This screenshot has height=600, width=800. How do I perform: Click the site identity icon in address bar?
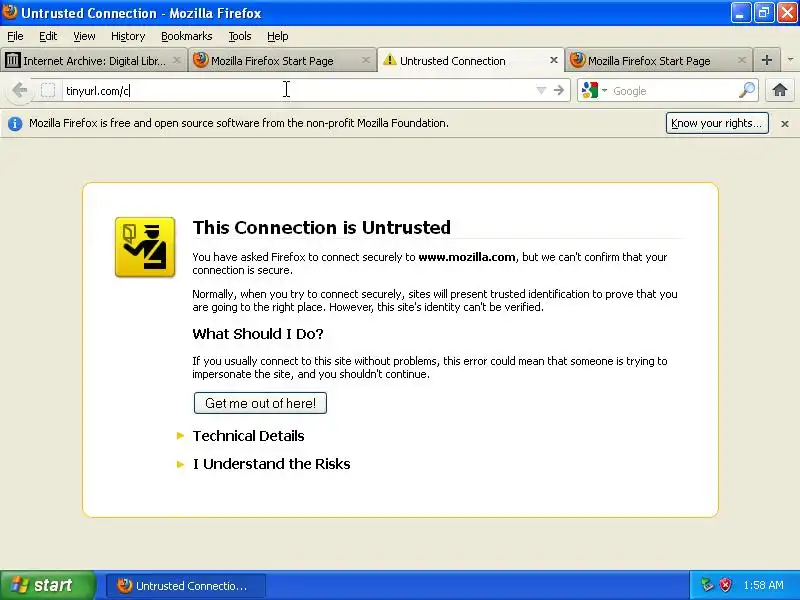48,91
